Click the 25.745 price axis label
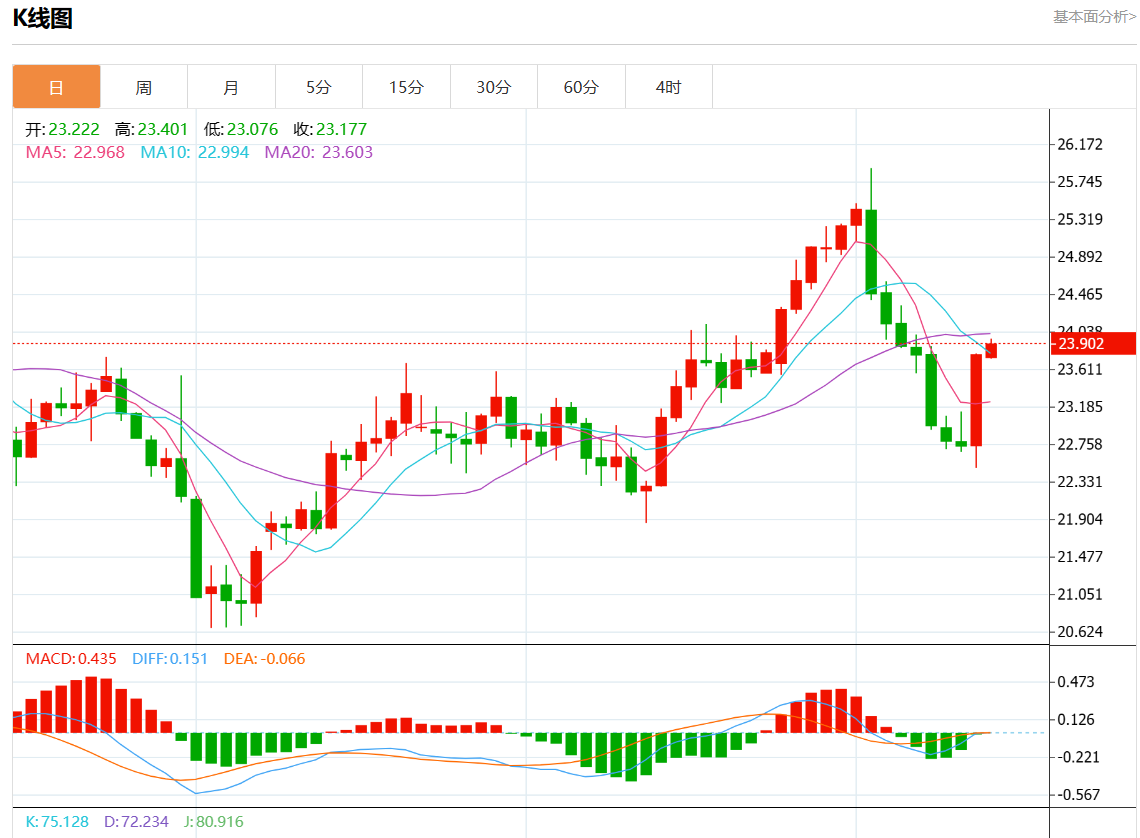 pyautogui.click(x=1080, y=182)
